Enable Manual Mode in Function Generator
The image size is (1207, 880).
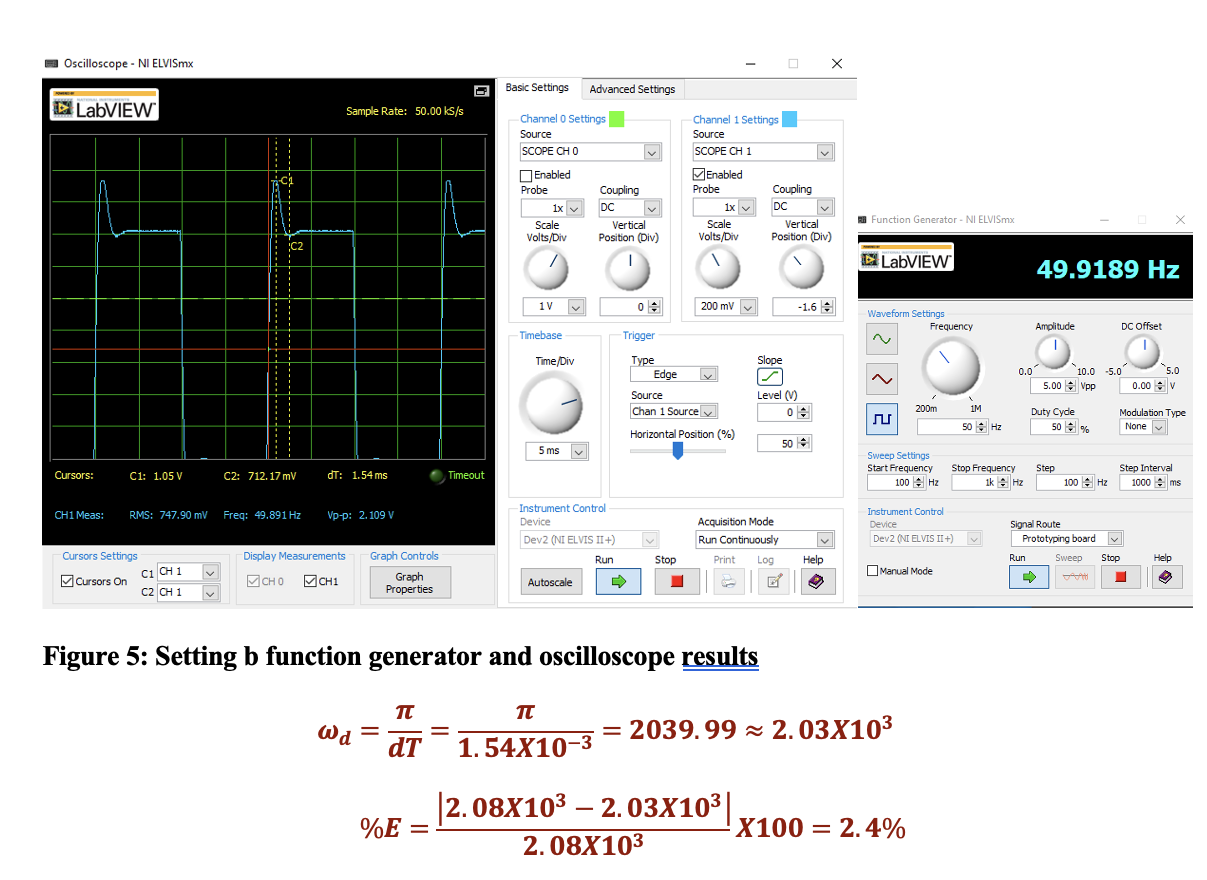tap(873, 571)
